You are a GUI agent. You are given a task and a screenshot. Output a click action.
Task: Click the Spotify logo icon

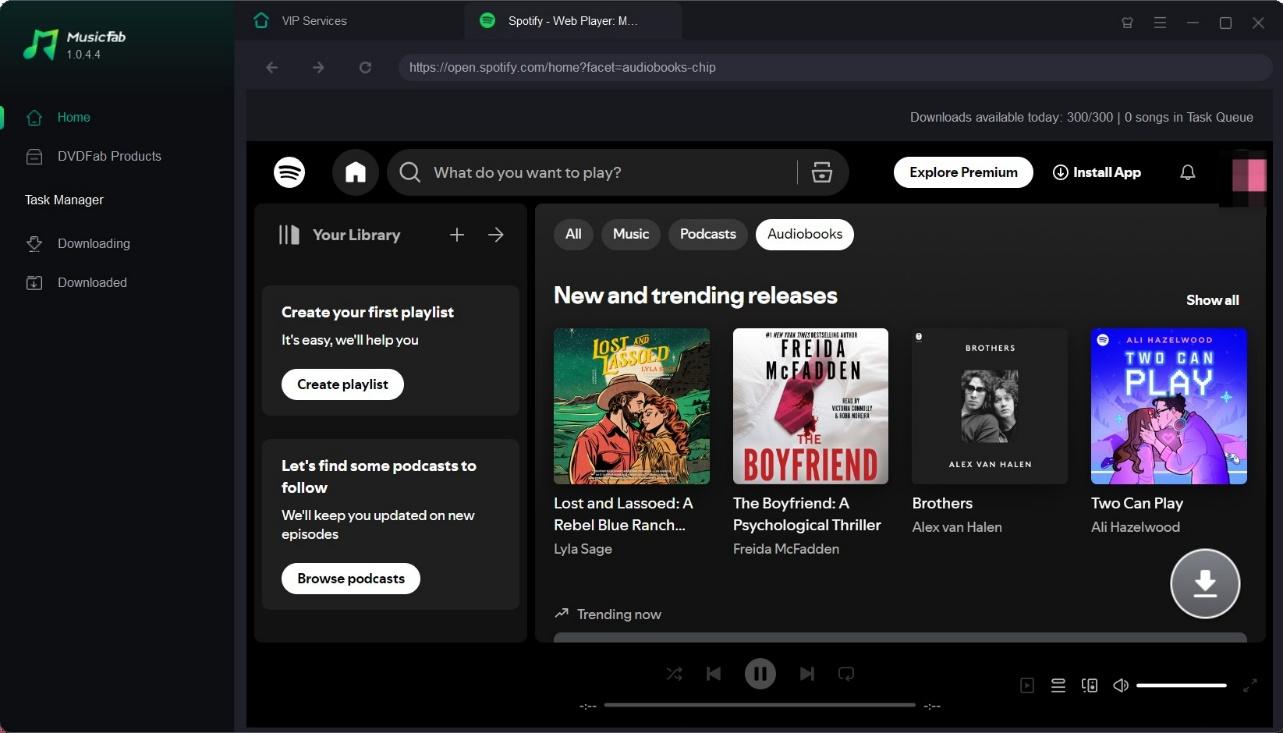pyautogui.click(x=289, y=172)
